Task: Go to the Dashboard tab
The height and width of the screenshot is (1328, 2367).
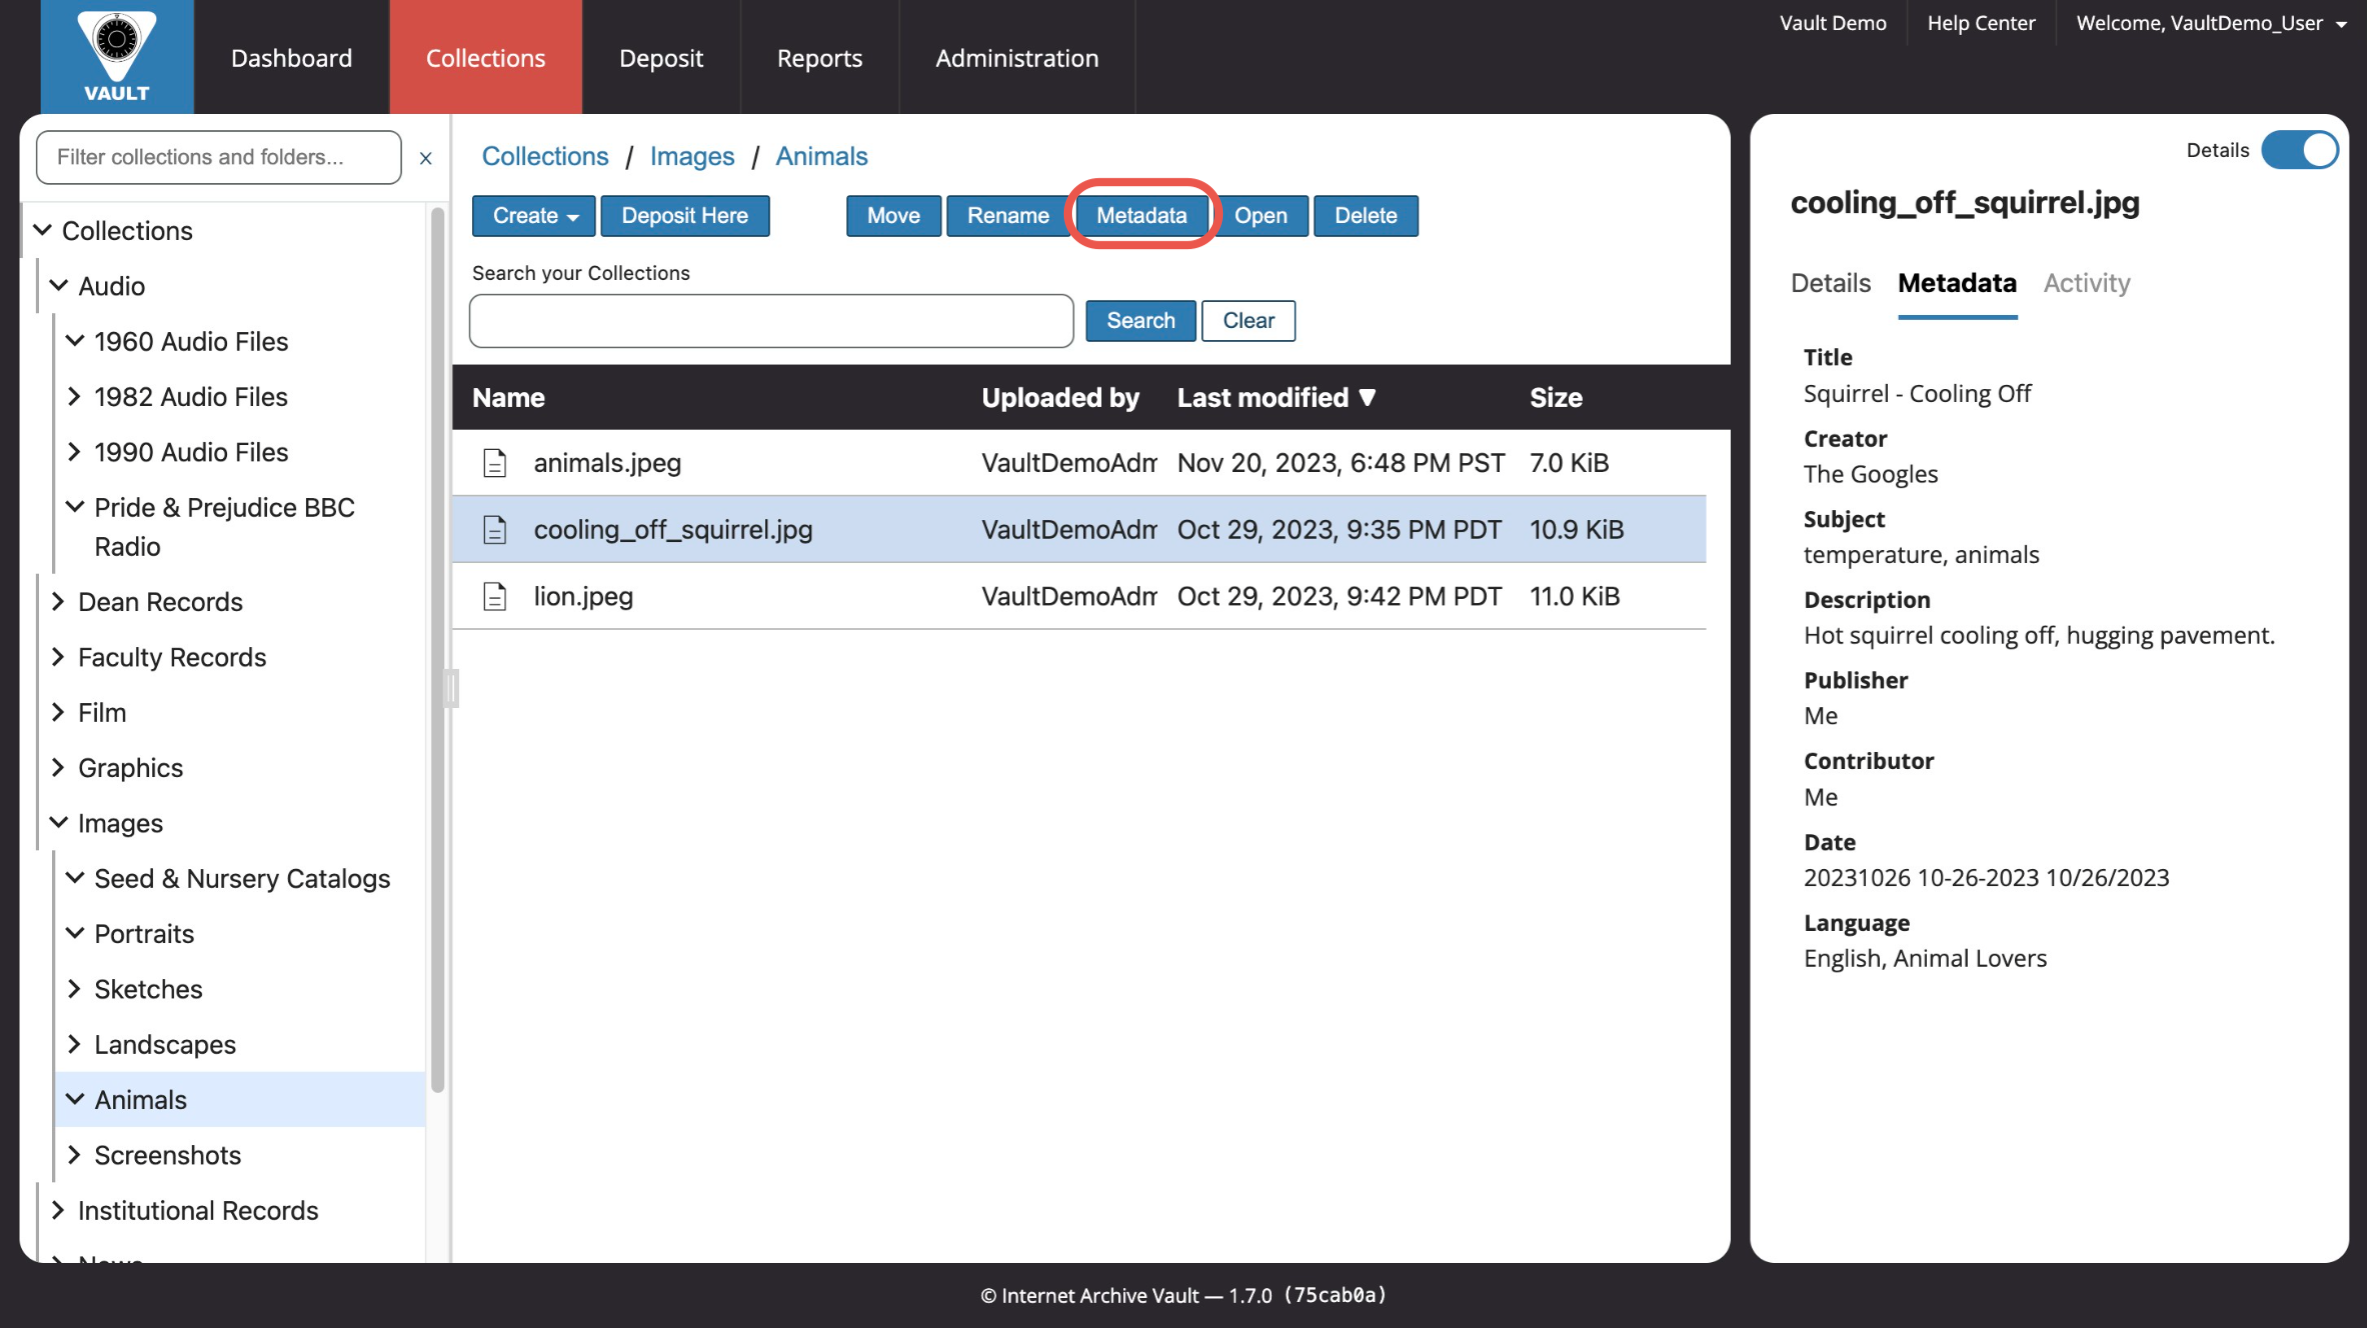Action: click(x=291, y=57)
